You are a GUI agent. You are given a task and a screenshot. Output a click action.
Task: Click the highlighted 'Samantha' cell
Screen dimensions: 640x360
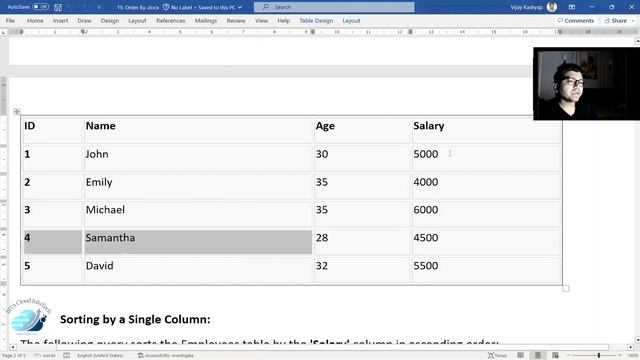coord(198,242)
